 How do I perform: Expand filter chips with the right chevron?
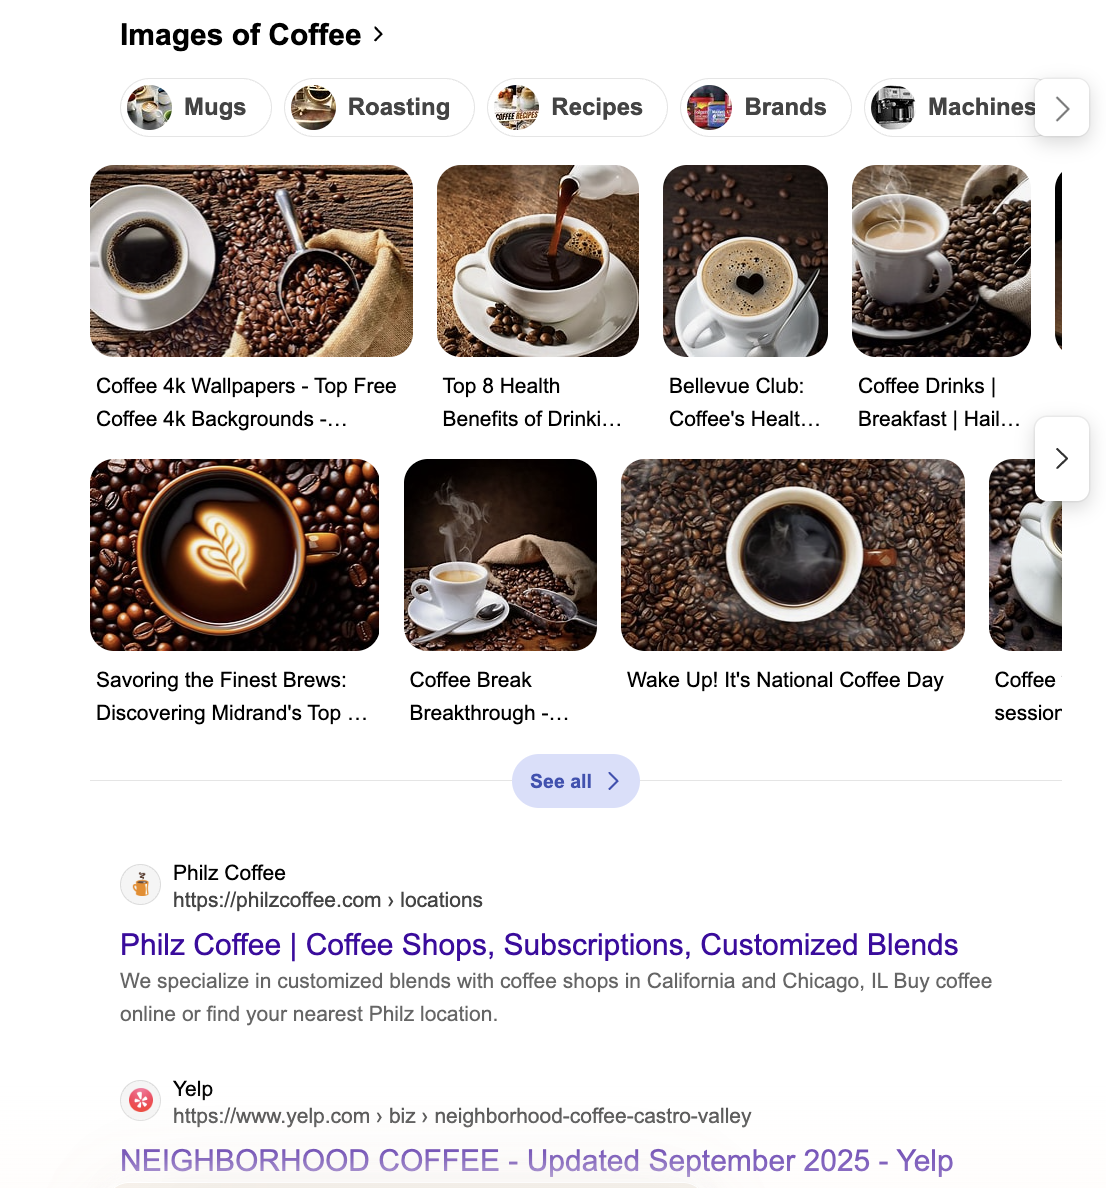(1062, 108)
